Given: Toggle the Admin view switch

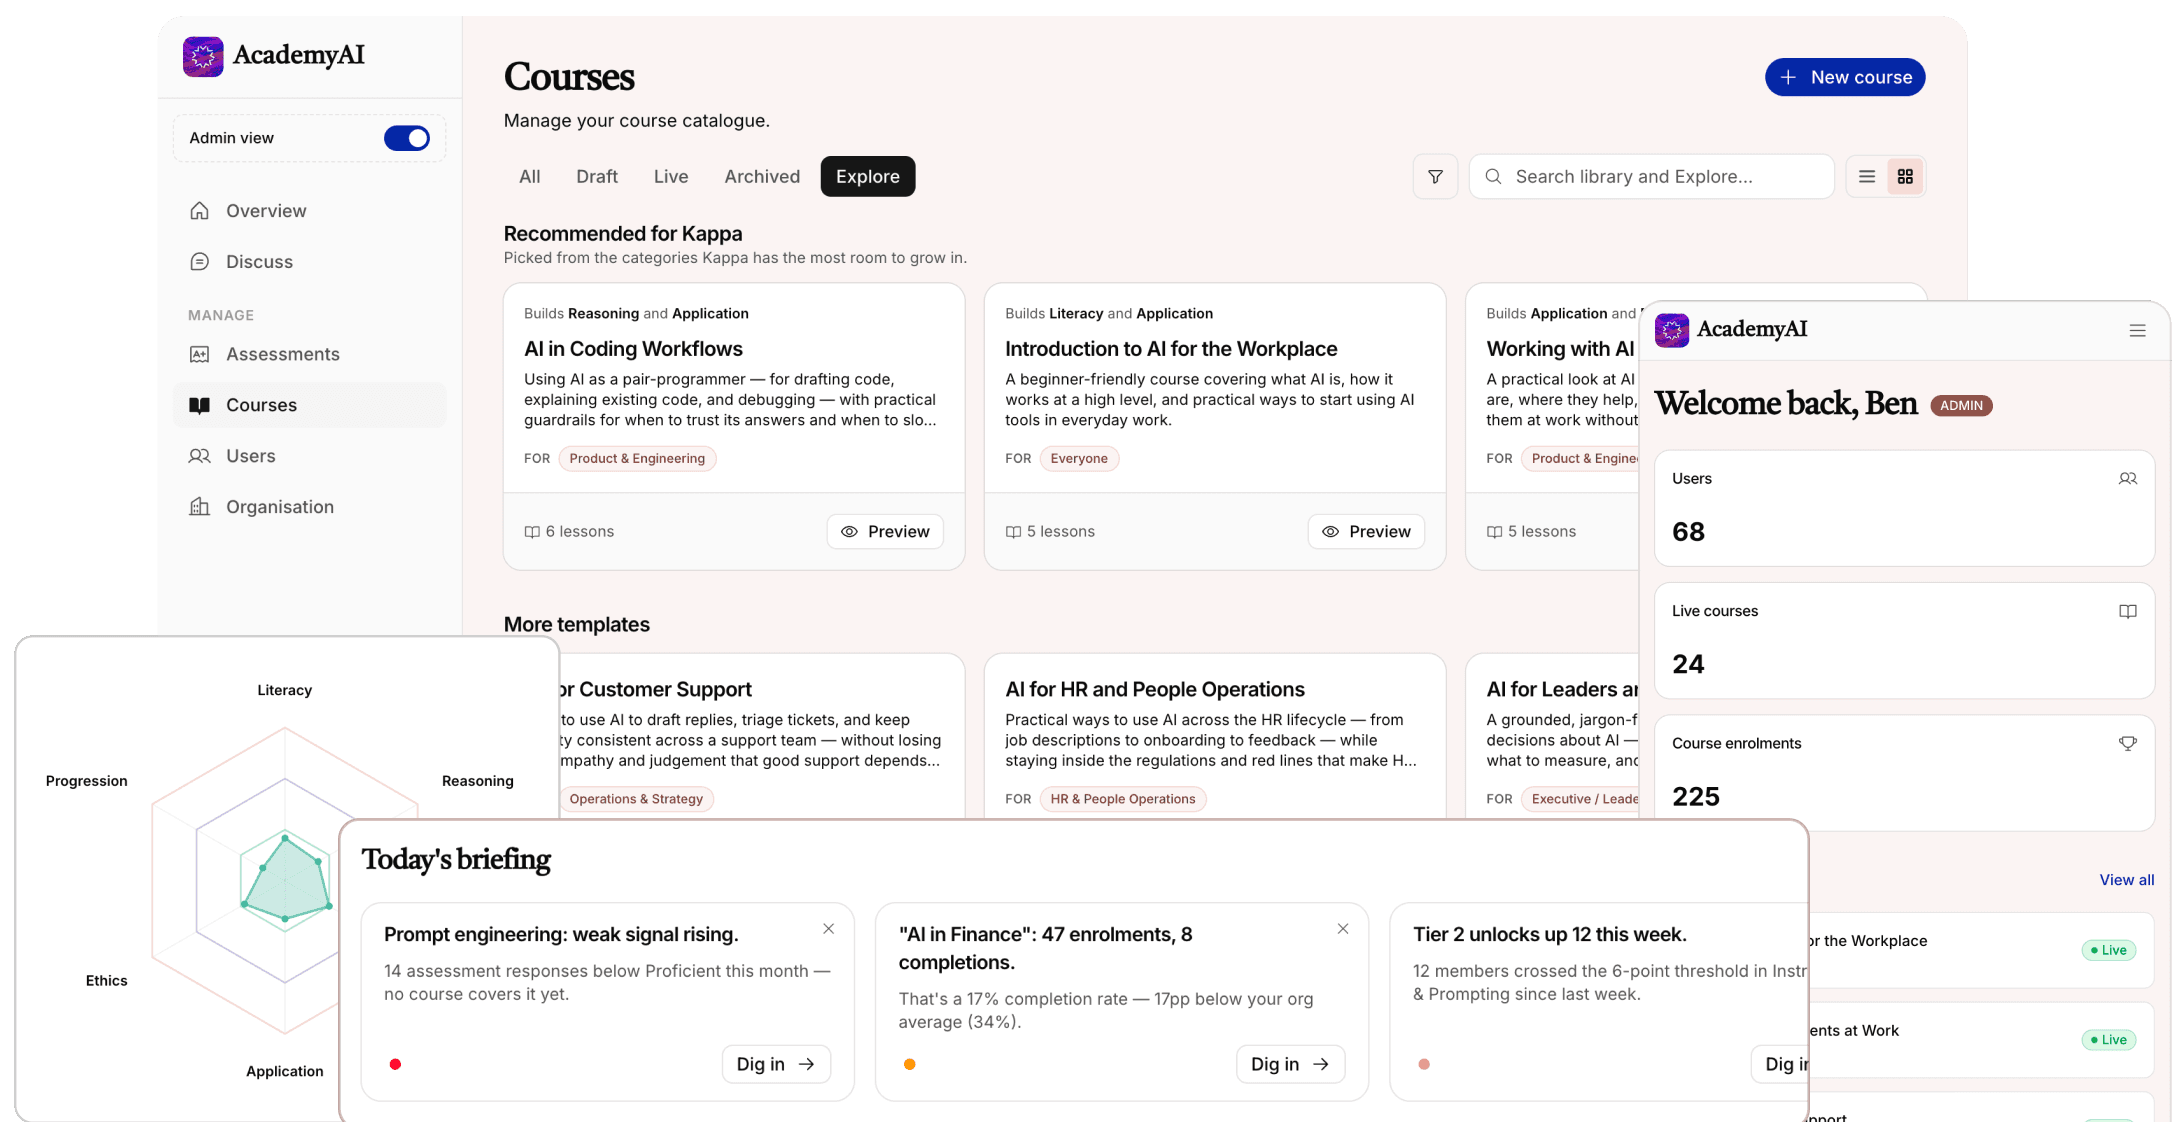Looking at the screenshot, I should pos(407,138).
